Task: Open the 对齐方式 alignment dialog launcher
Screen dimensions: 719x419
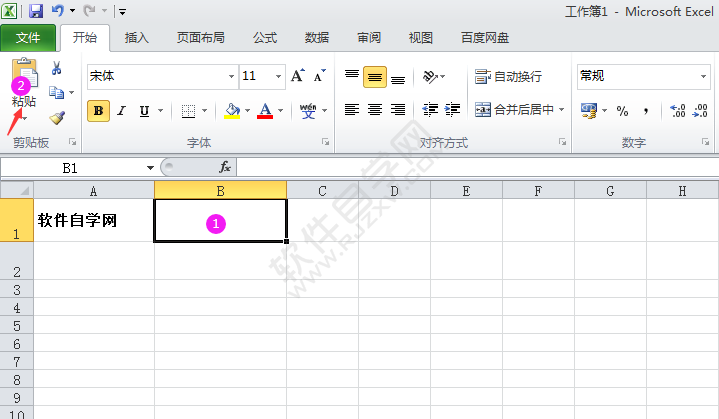Action: click(x=562, y=142)
